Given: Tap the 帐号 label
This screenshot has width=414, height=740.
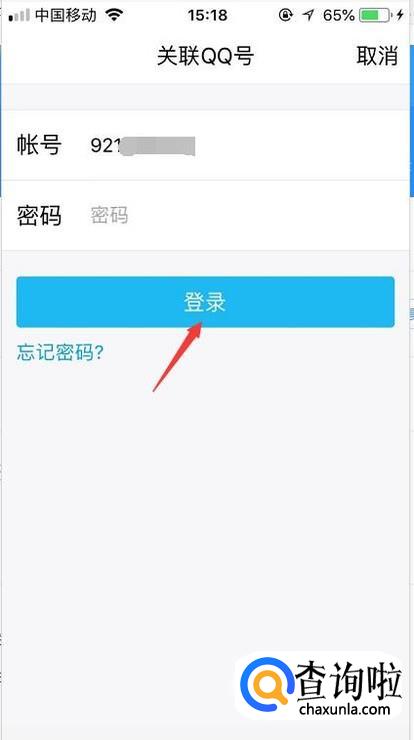Looking at the screenshot, I should click(39, 145).
